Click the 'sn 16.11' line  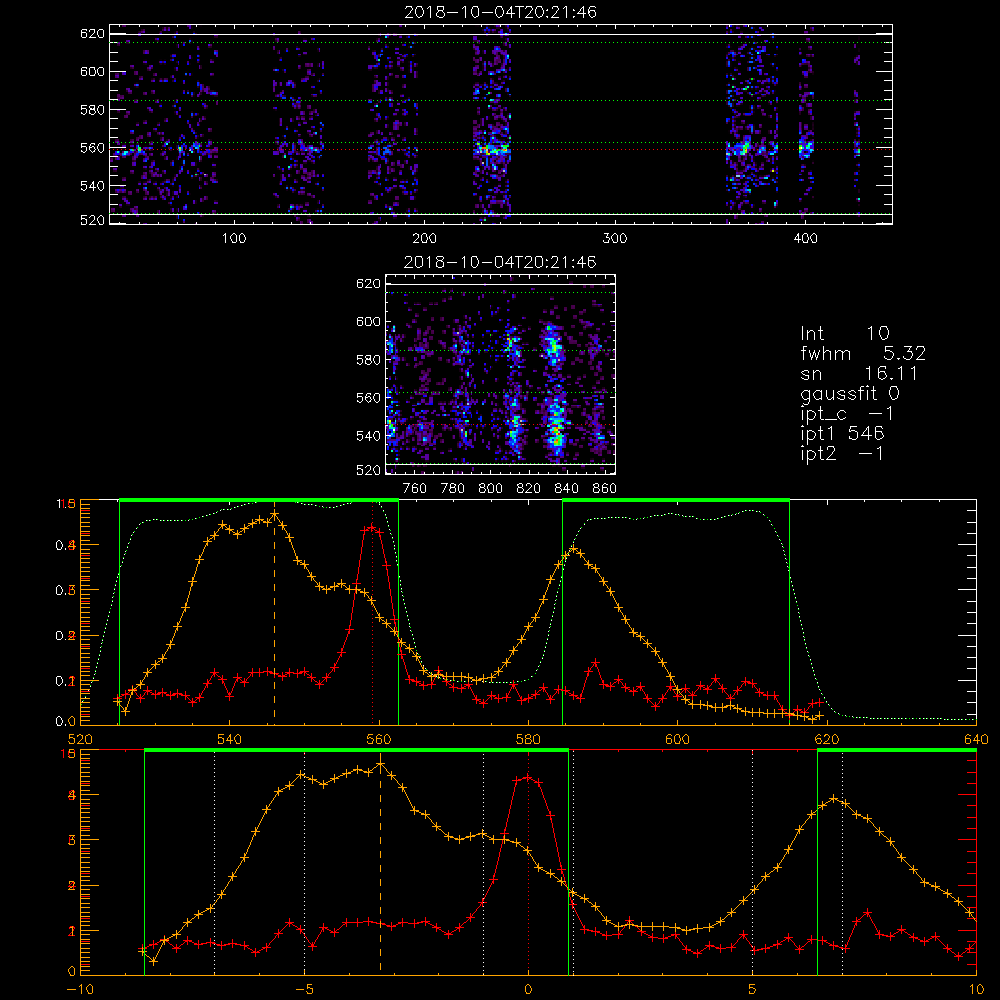tap(859, 374)
